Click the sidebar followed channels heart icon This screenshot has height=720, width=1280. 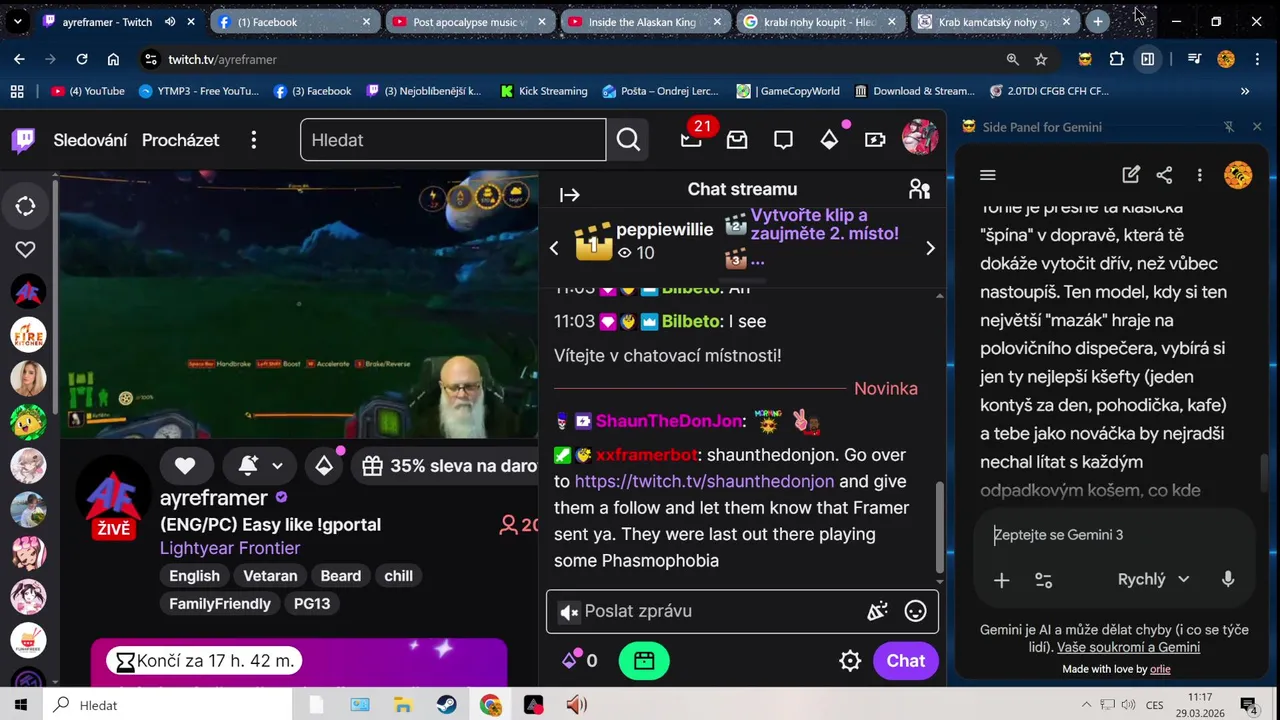[26, 250]
